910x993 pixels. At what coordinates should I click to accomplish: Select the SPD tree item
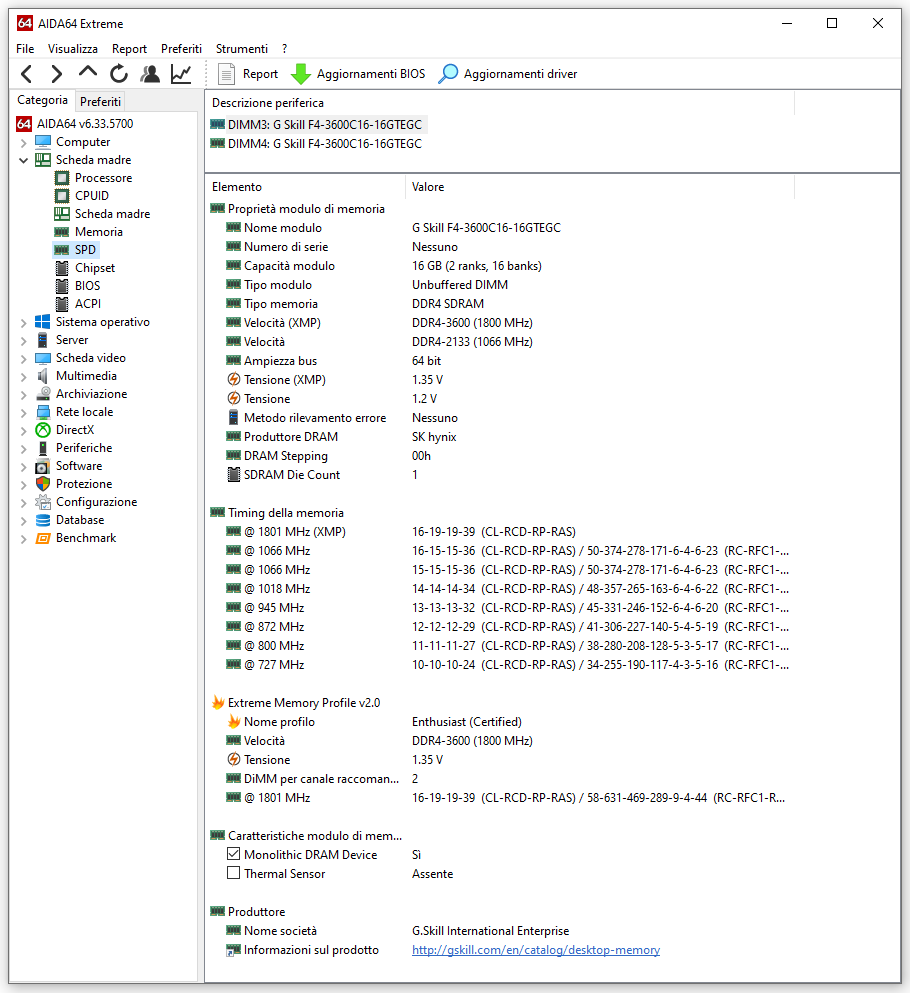click(x=85, y=250)
